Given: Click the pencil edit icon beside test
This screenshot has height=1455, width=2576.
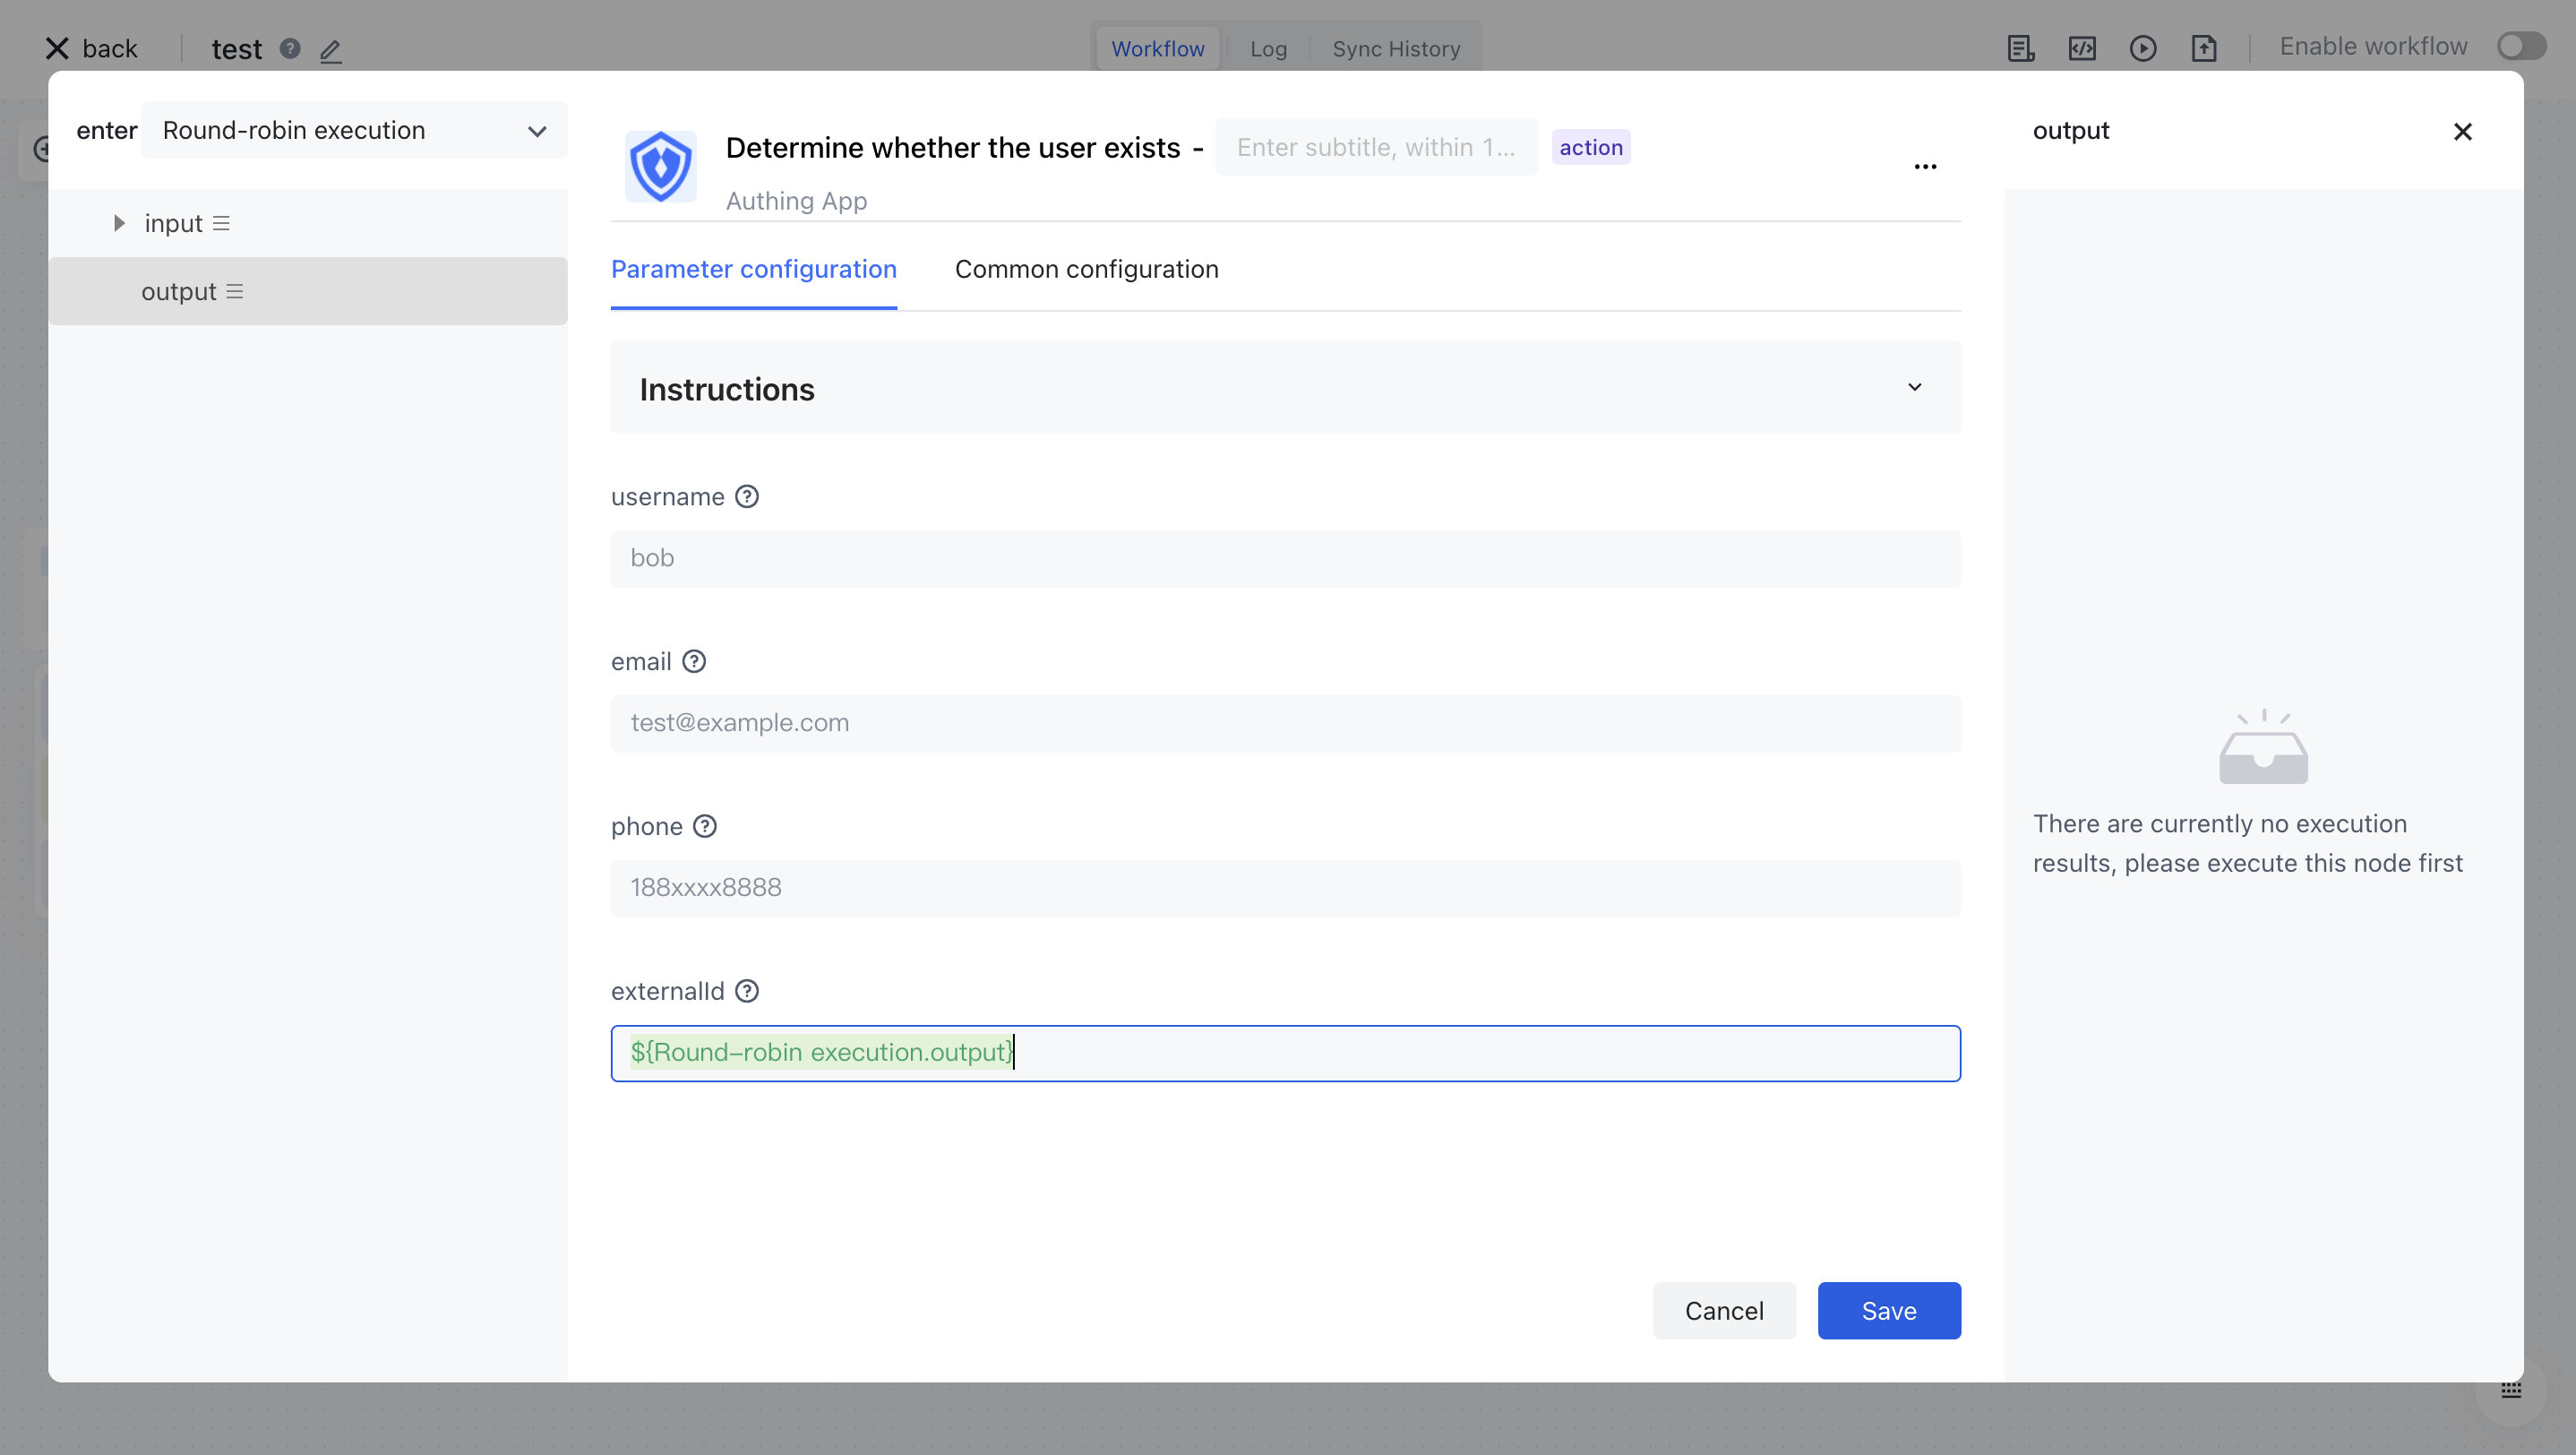Looking at the screenshot, I should tap(331, 50).
